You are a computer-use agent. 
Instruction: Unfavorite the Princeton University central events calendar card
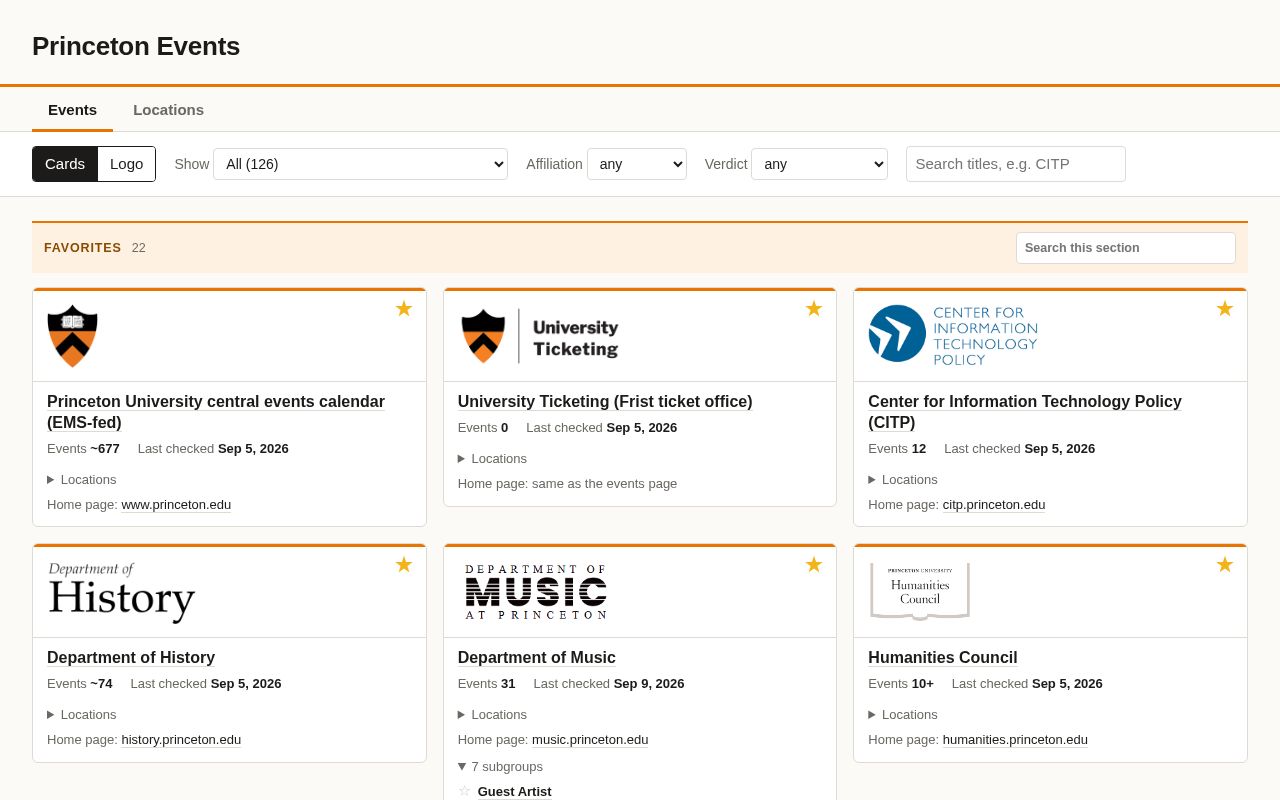[x=404, y=309]
